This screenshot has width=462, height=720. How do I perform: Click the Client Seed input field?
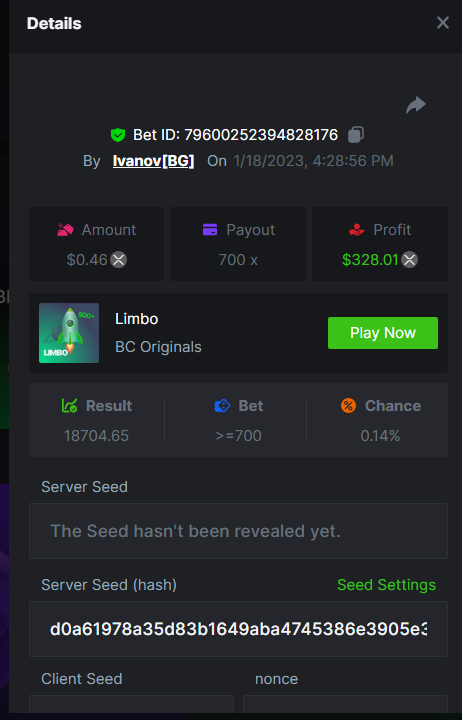[x=131, y=704]
